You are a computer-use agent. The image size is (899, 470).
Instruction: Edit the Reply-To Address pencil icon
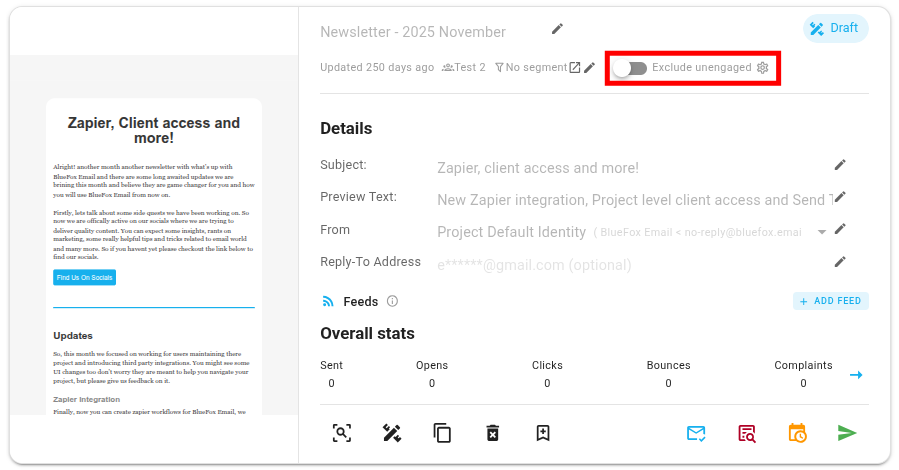pyautogui.click(x=840, y=262)
